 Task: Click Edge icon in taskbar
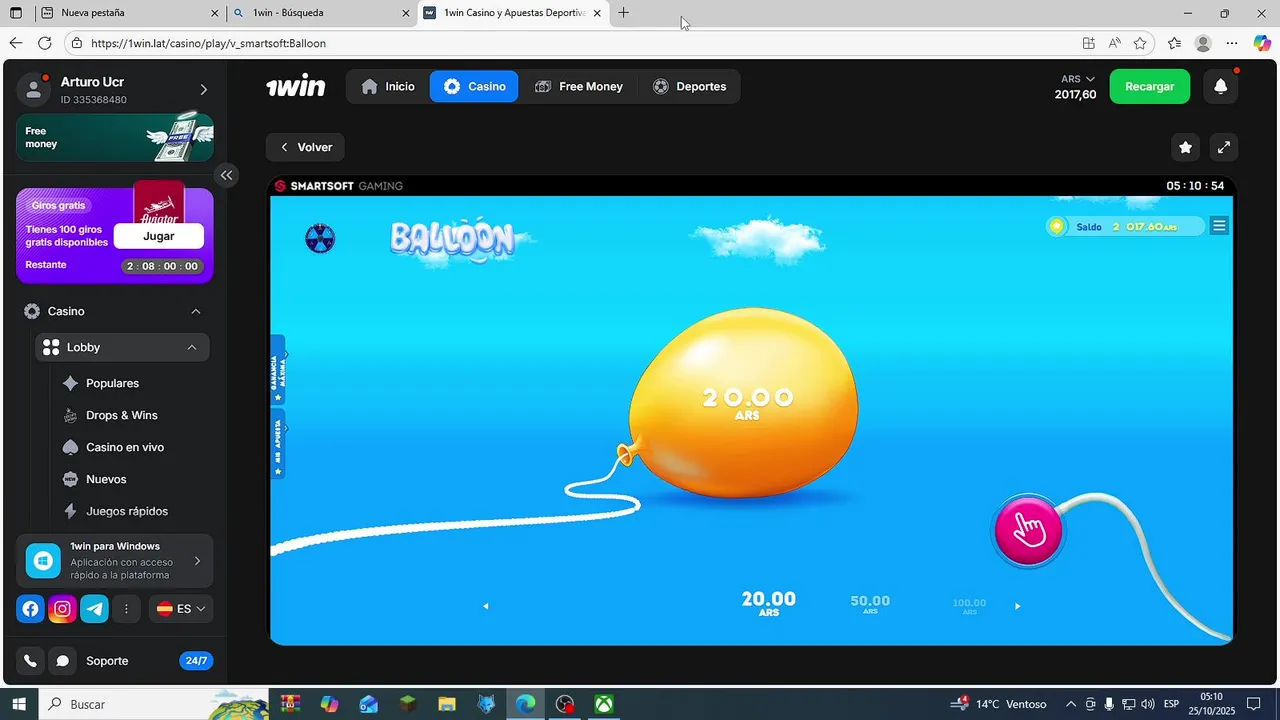coord(526,704)
